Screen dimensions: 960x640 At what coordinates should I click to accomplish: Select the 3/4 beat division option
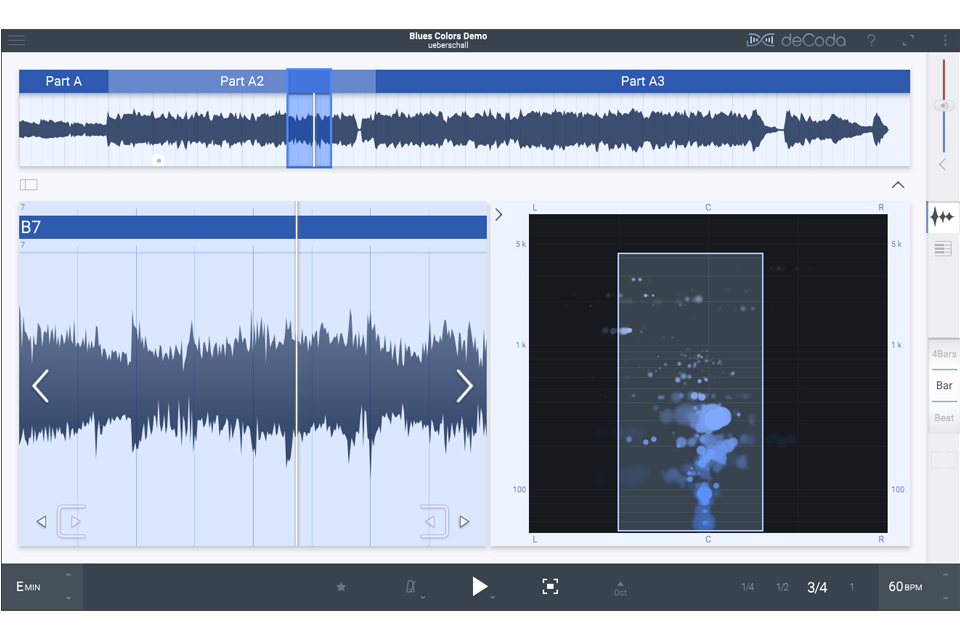[816, 587]
